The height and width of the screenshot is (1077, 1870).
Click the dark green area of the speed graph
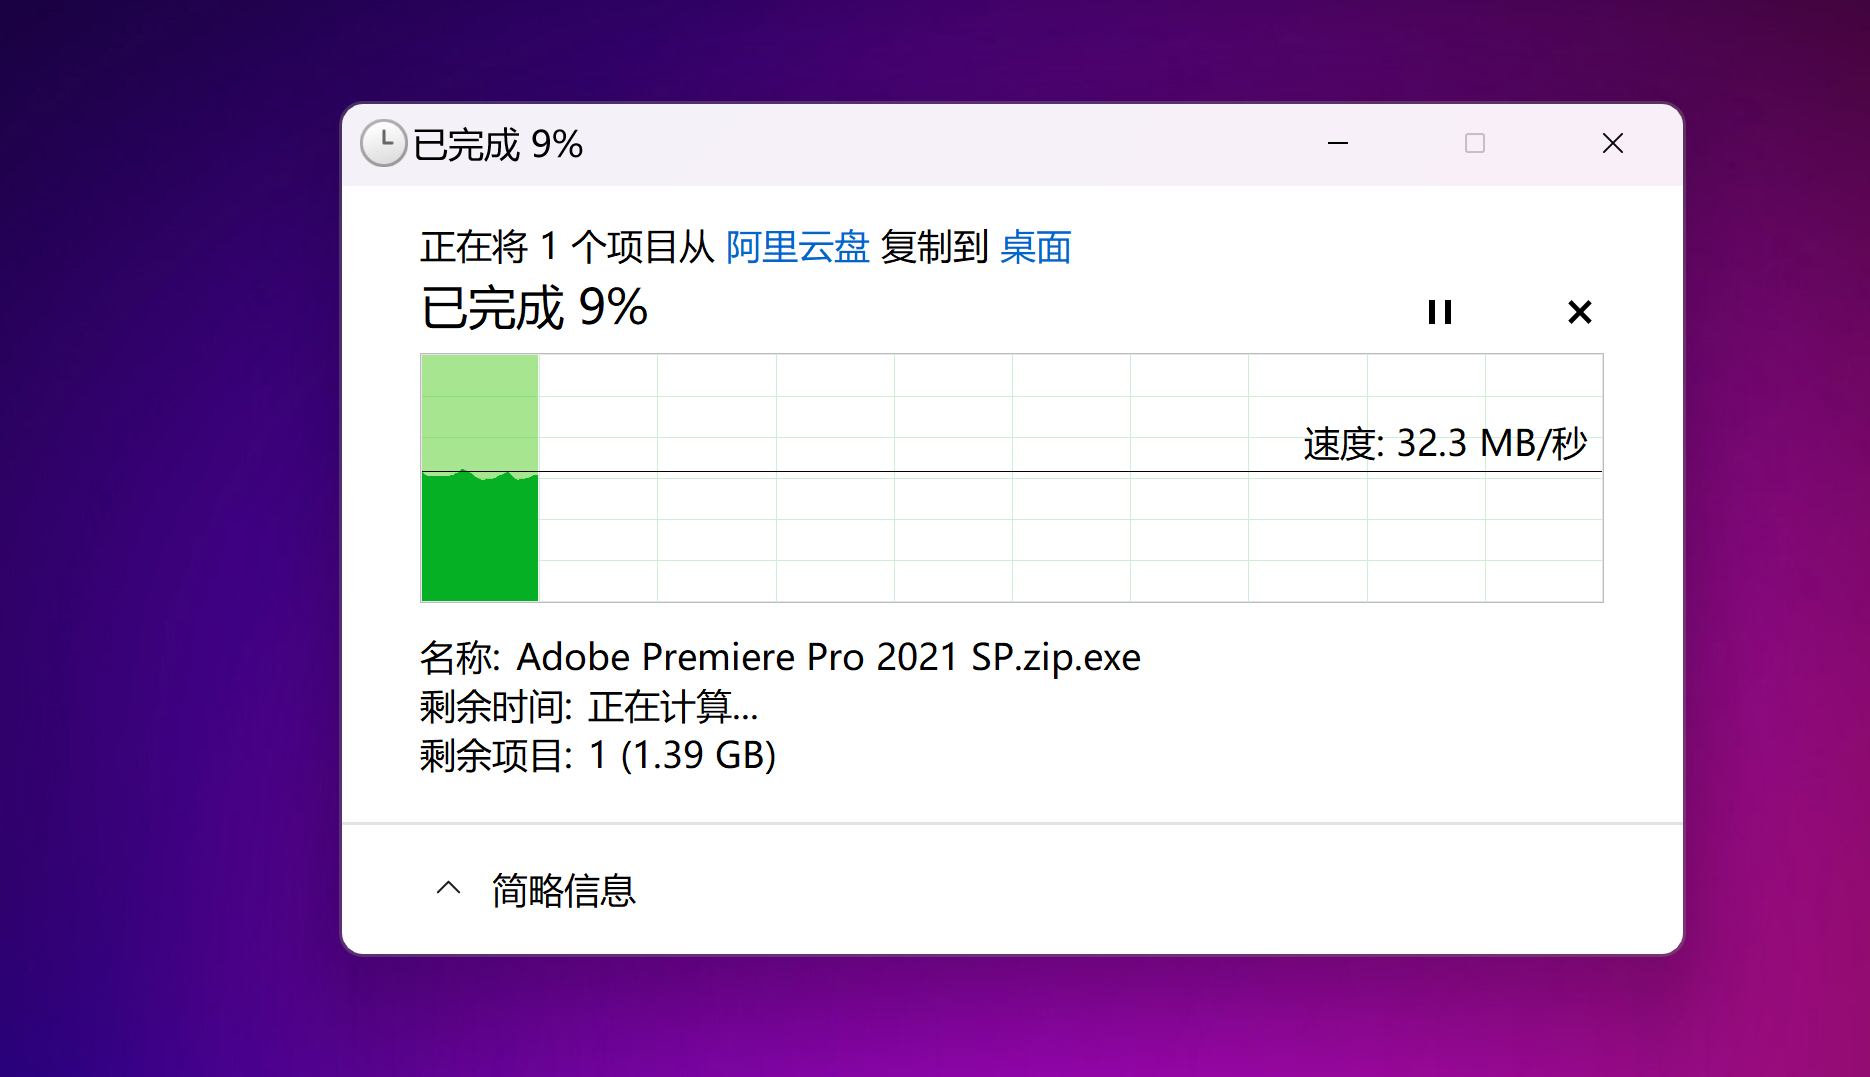[x=480, y=540]
